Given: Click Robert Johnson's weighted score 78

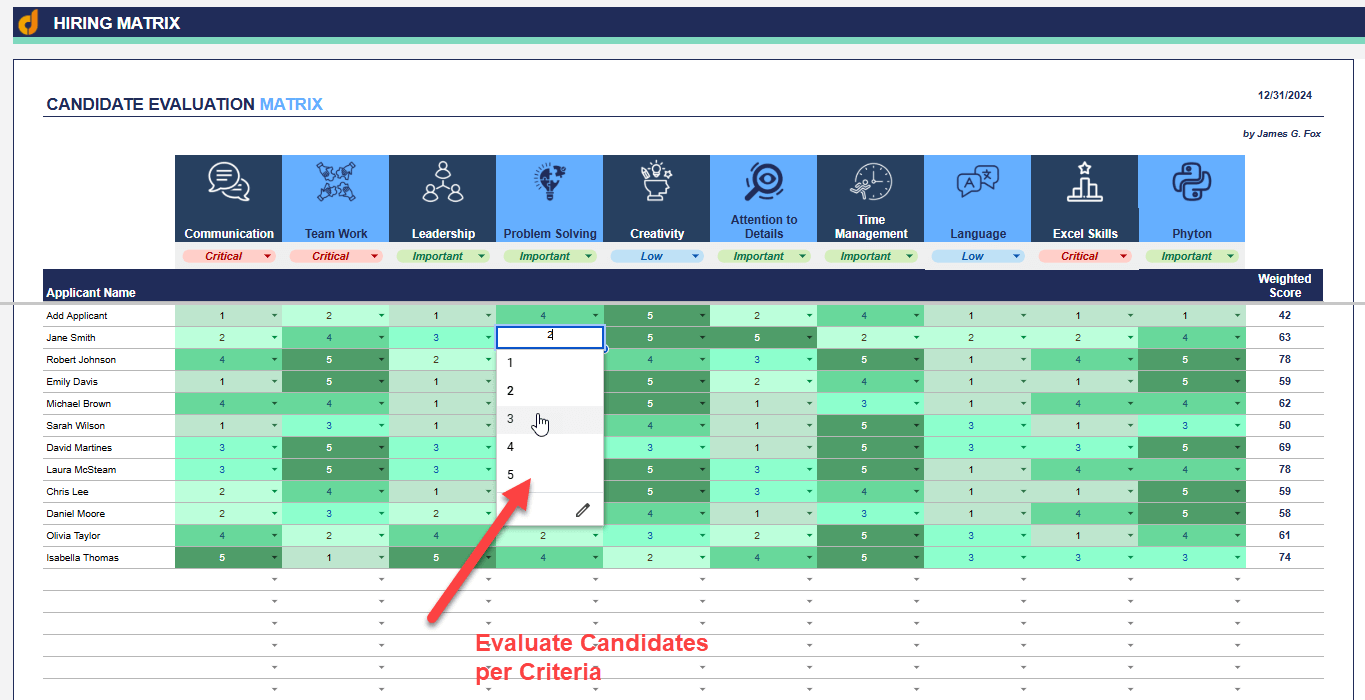Looking at the screenshot, I should 1284,360.
